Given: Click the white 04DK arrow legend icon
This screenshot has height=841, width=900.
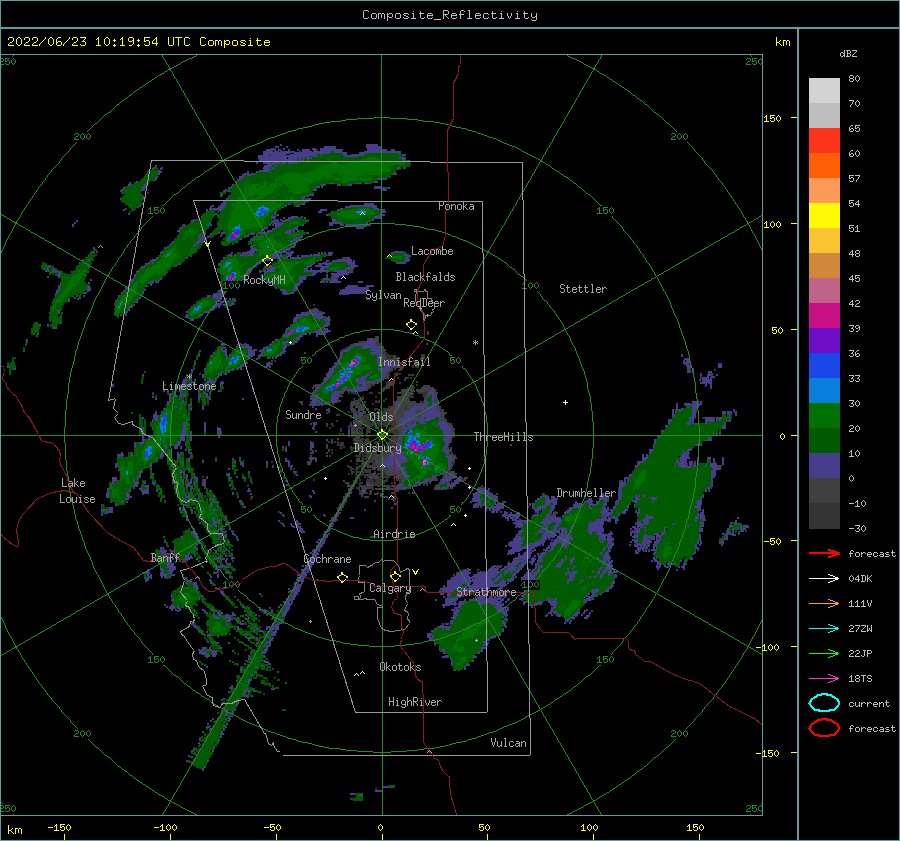Looking at the screenshot, I should [x=824, y=579].
